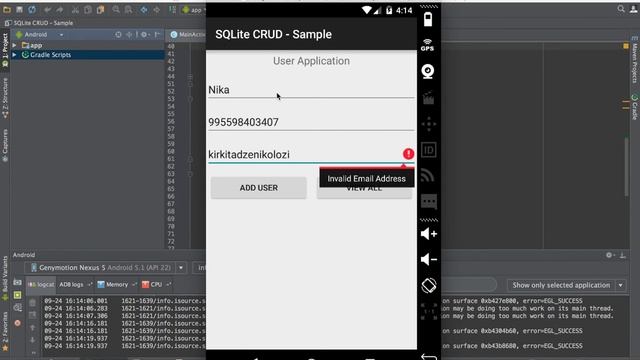Click the Redo arrow in toolbar
The width and height of the screenshot is (640, 360).
tap(60, 10)
